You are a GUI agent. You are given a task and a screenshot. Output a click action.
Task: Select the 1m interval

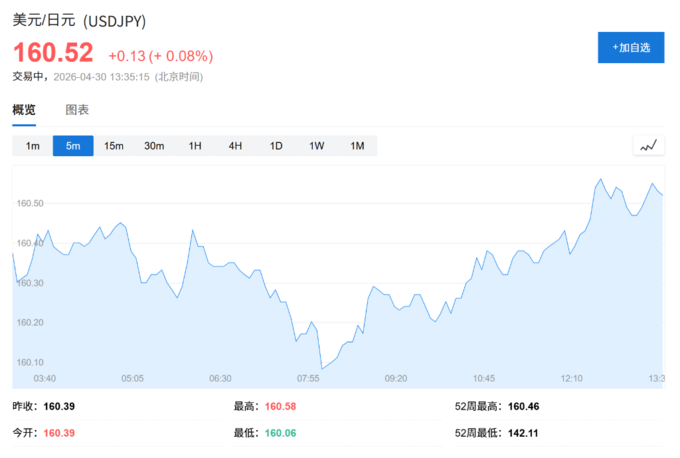(33, 146)
